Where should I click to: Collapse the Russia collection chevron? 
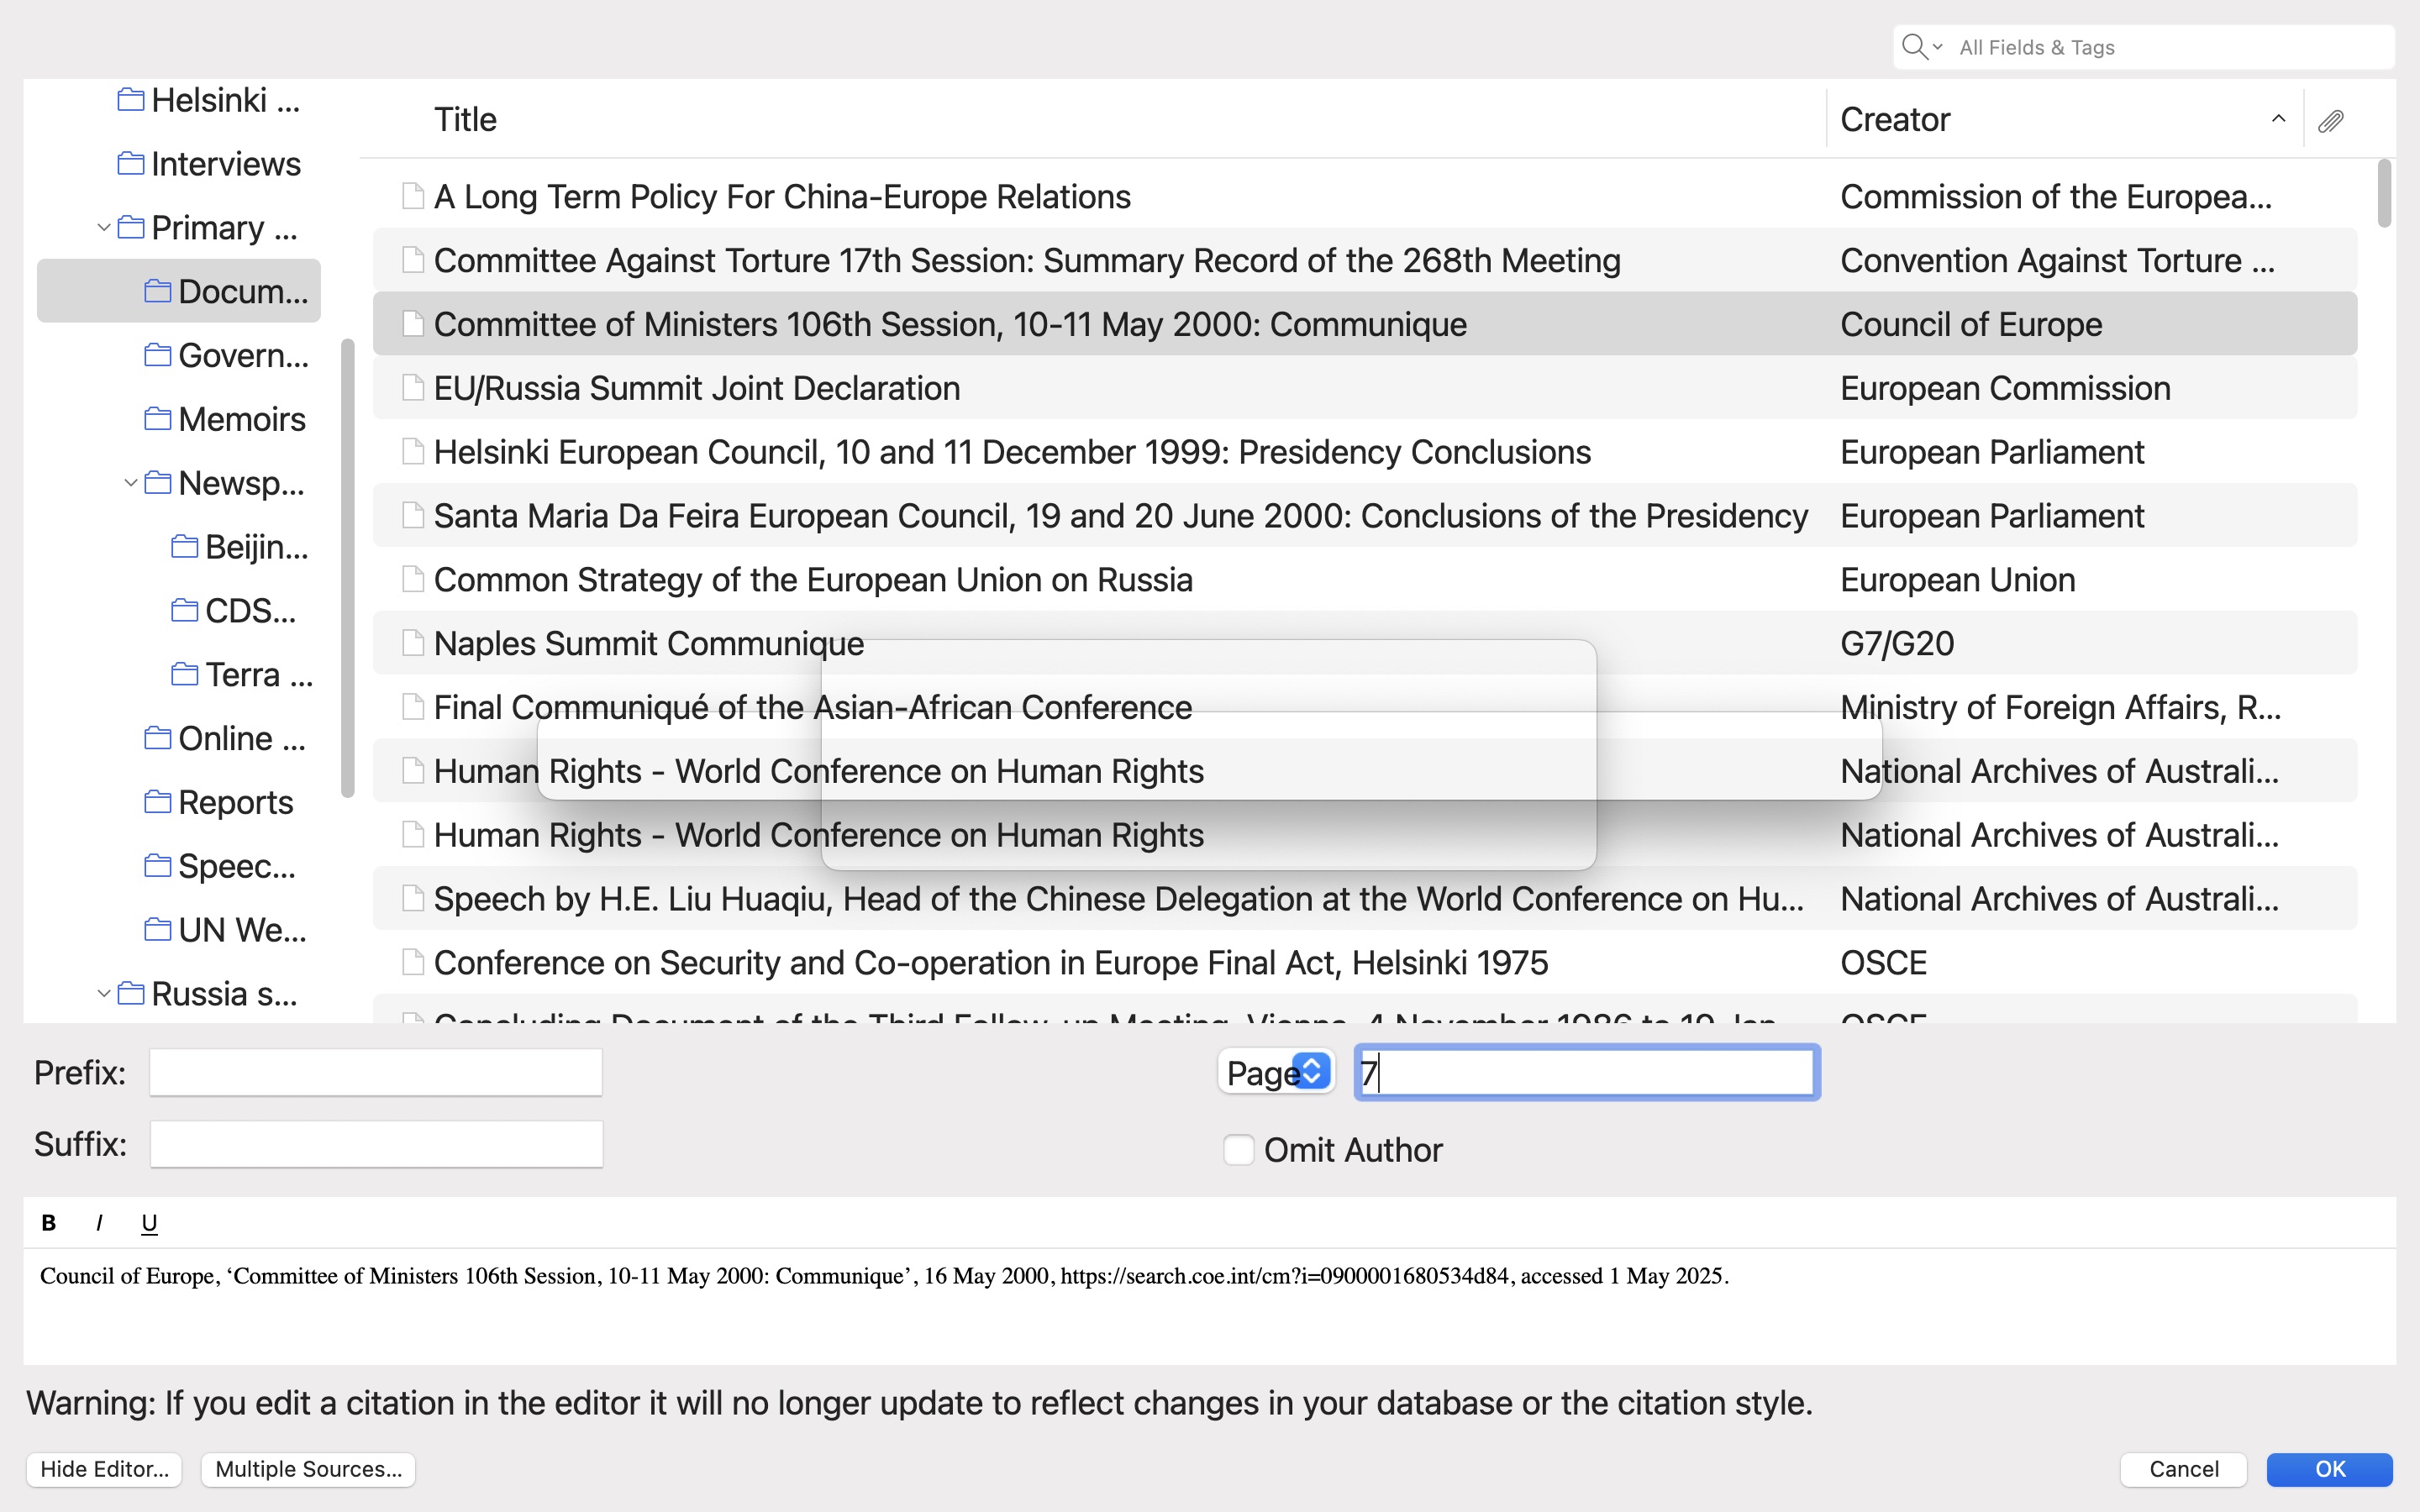point(103,994)
